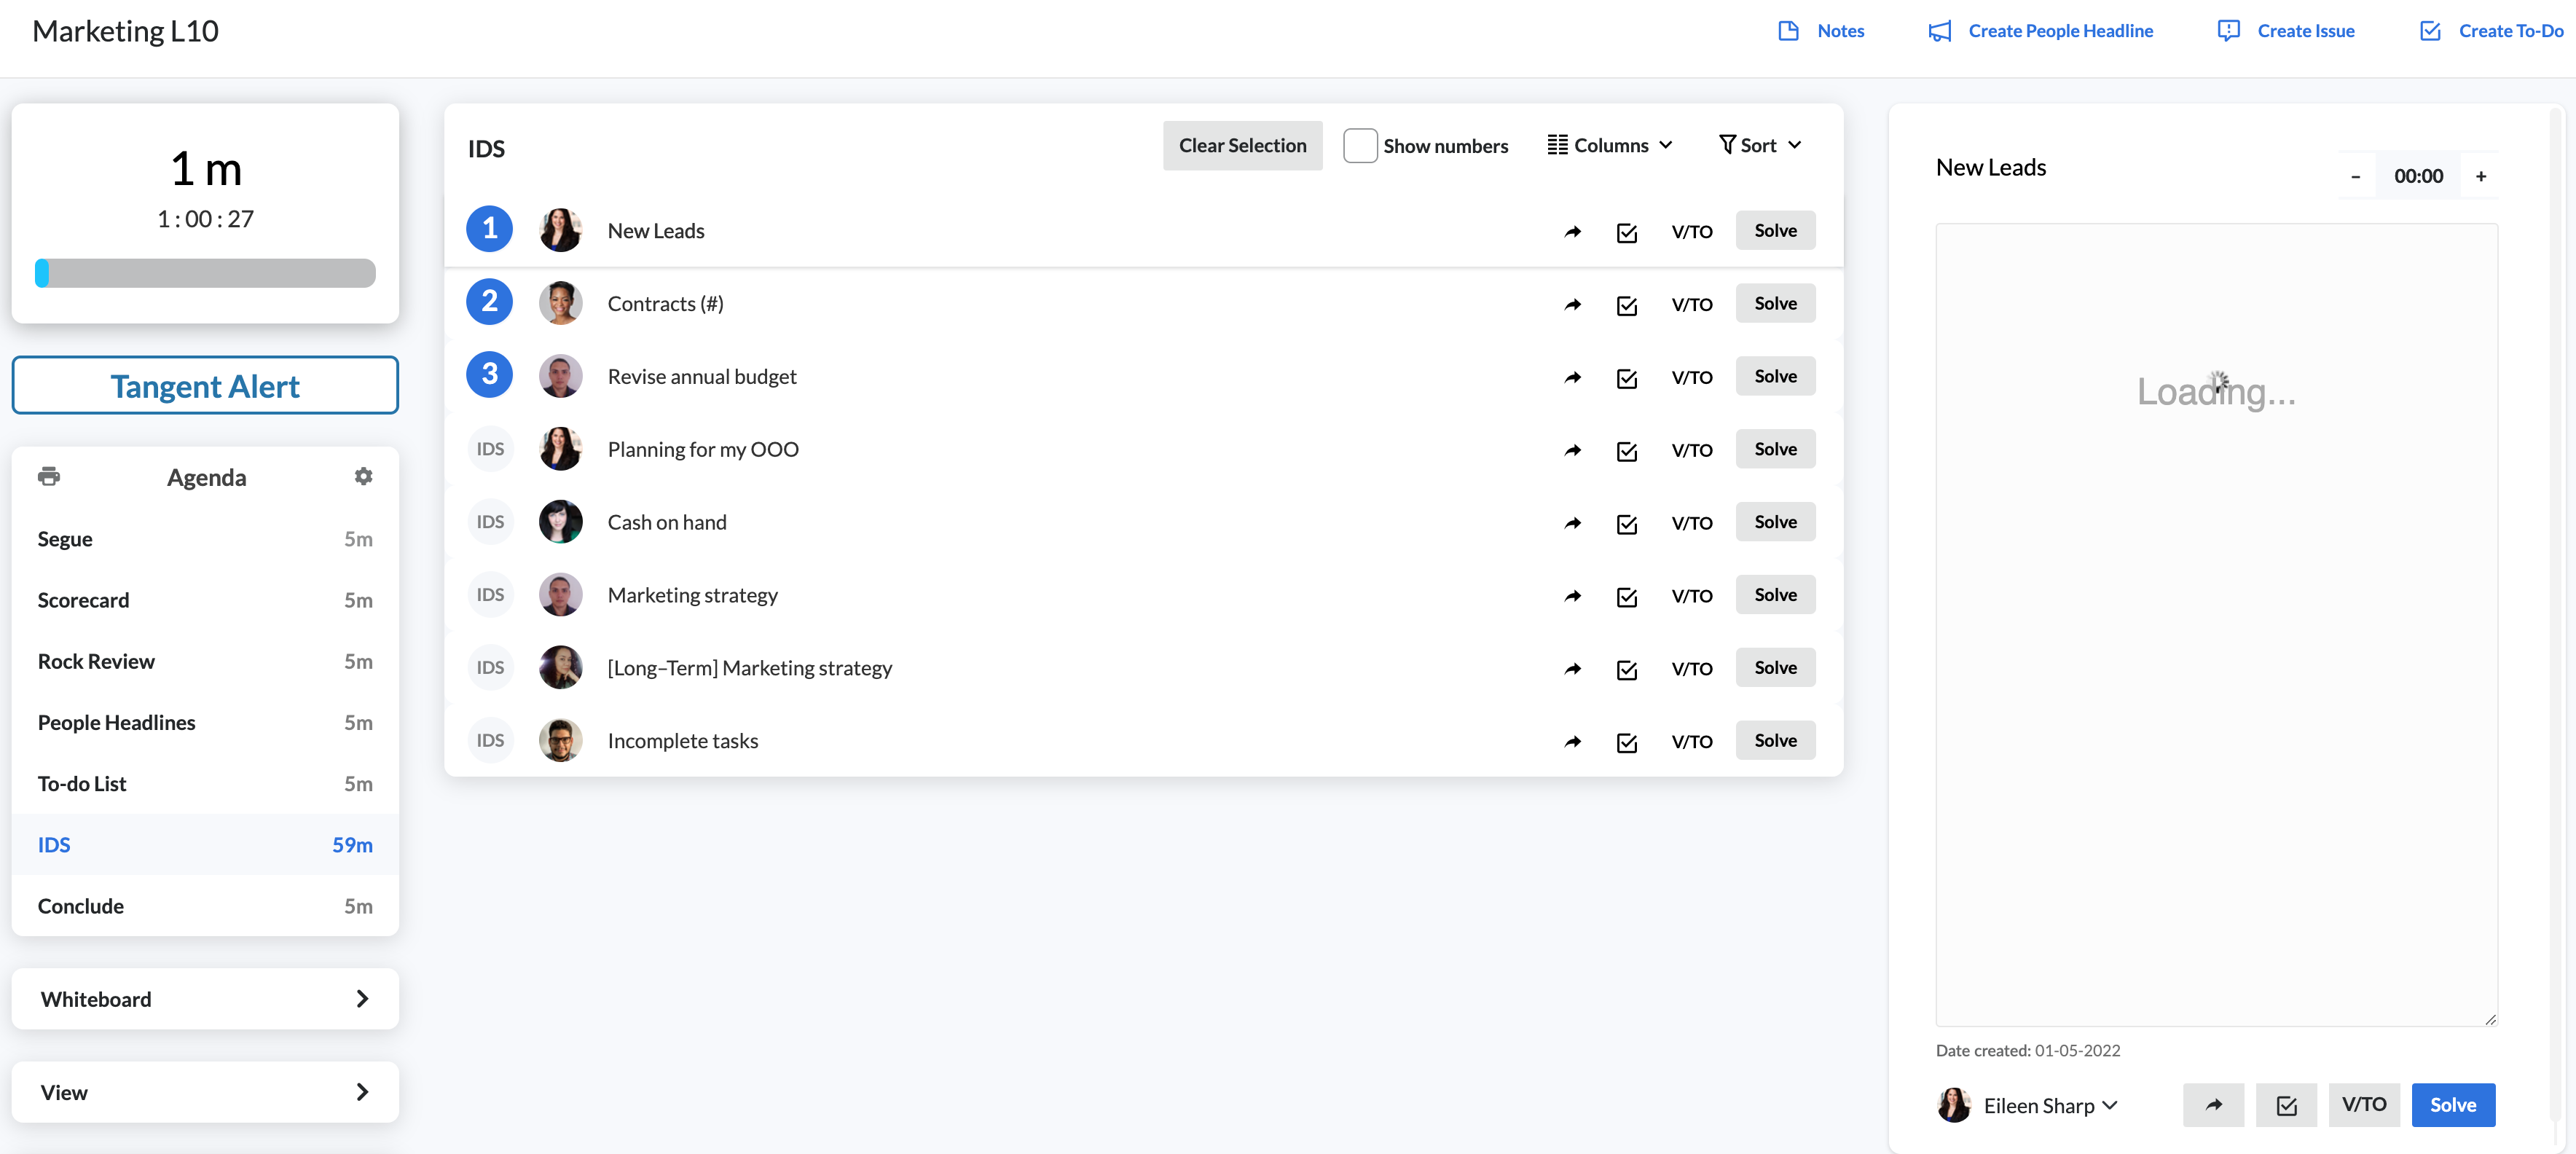Click the Create To-Do icon
Screen dimensions: 2576x1154
[x=2430, y=30]
